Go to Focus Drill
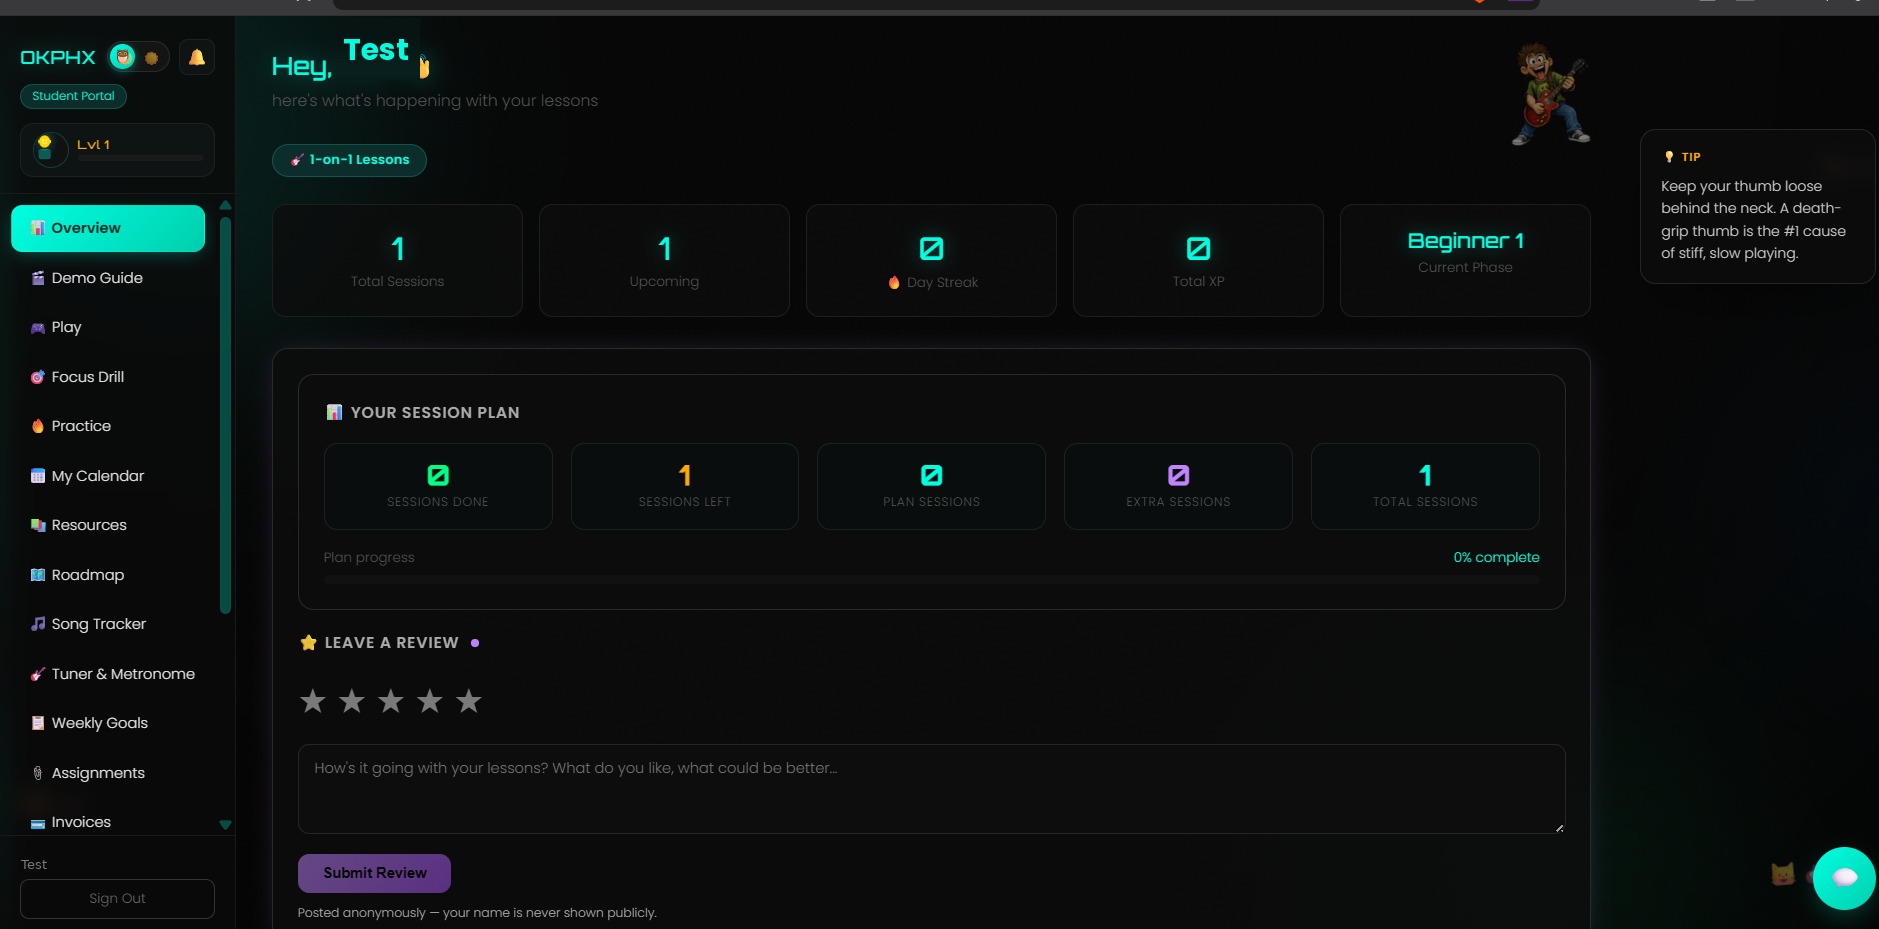 tap(108, 377)
